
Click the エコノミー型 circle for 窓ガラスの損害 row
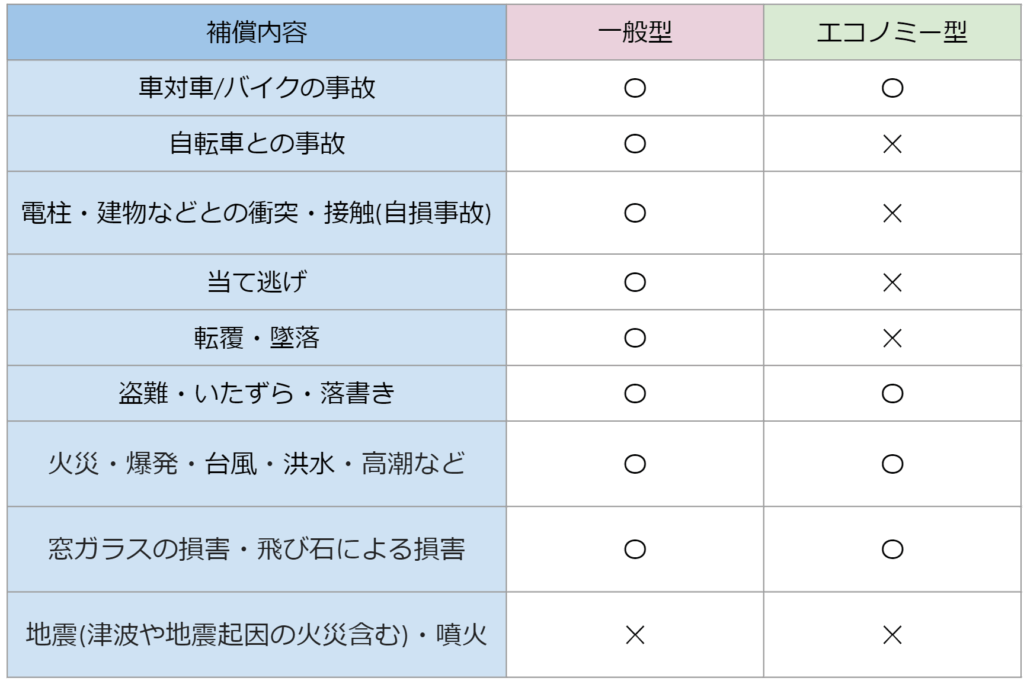[x=893, y=549]
